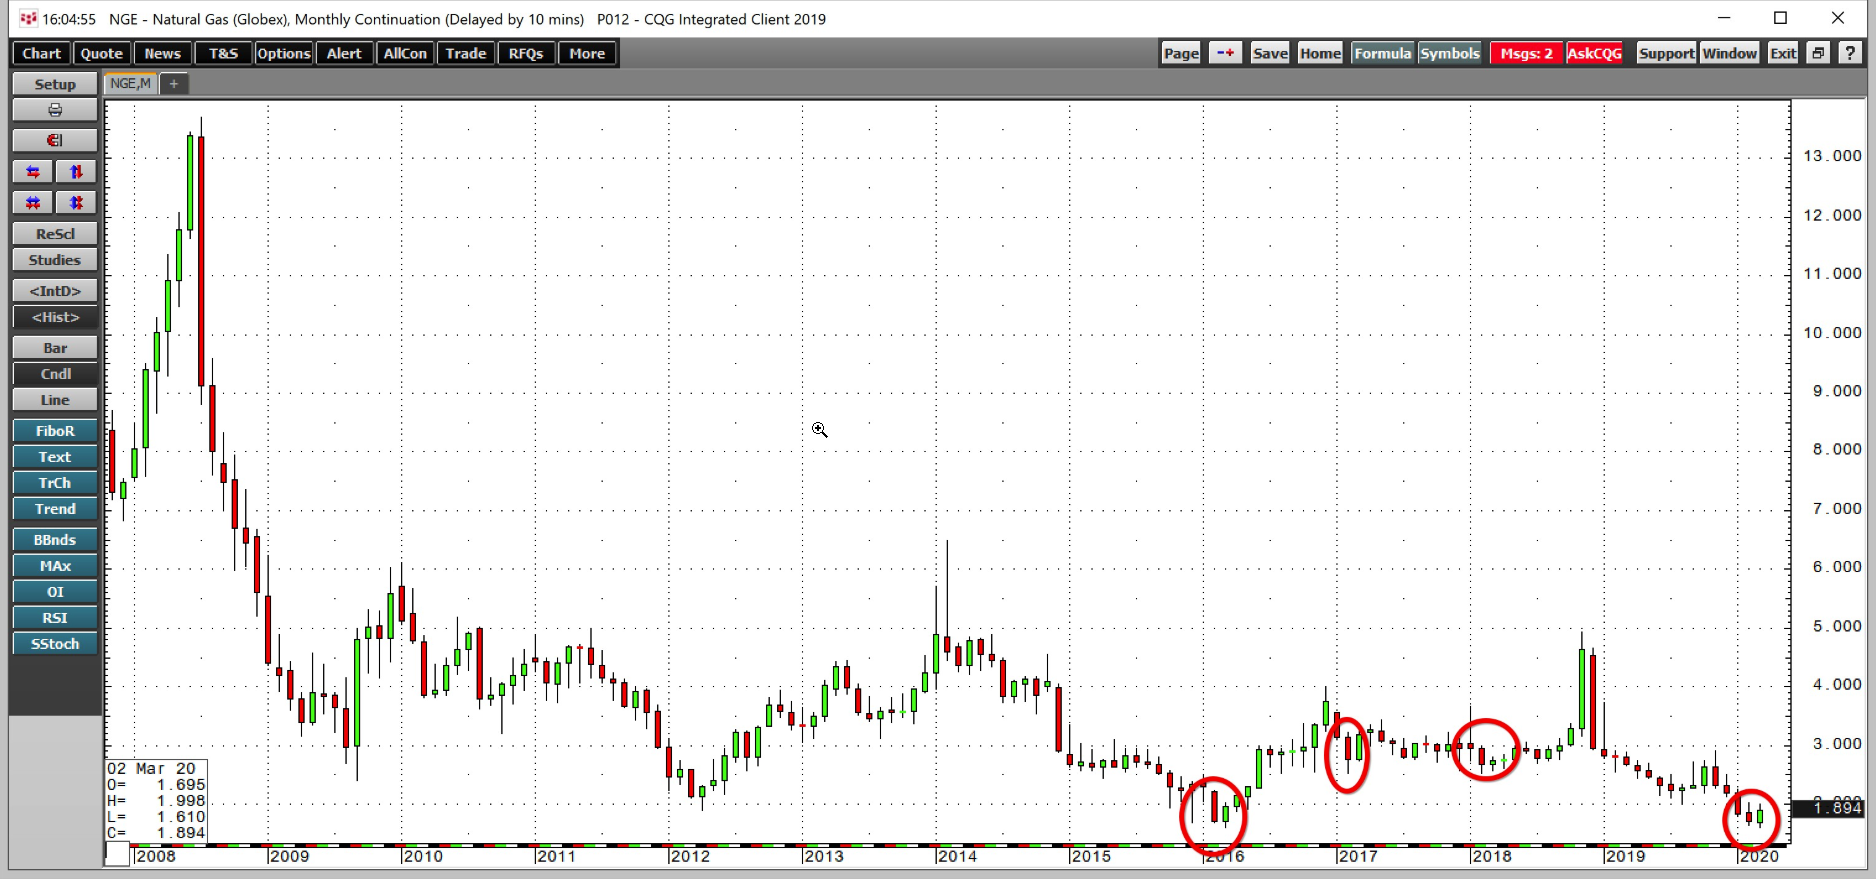Click the 5.000 price scale label

click(1837, 626)
